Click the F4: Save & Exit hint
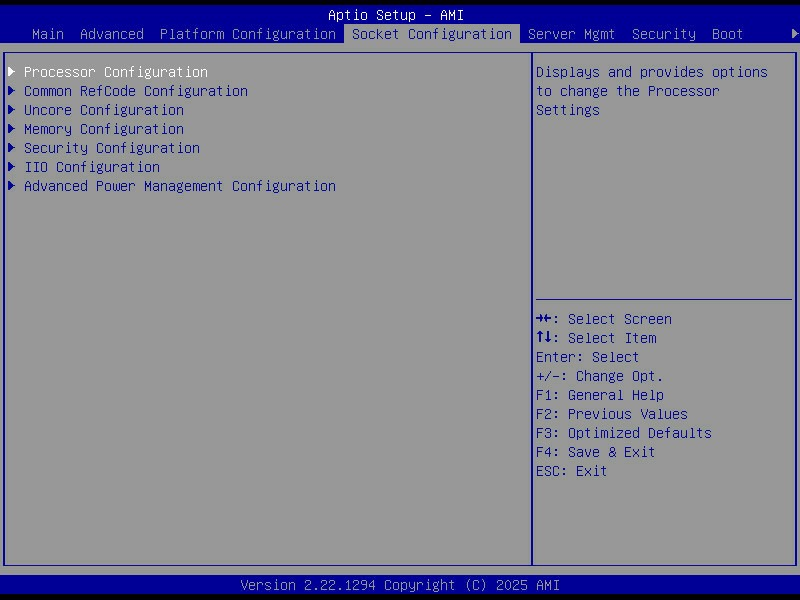This screenshot has height=600, width=800. 596,452
